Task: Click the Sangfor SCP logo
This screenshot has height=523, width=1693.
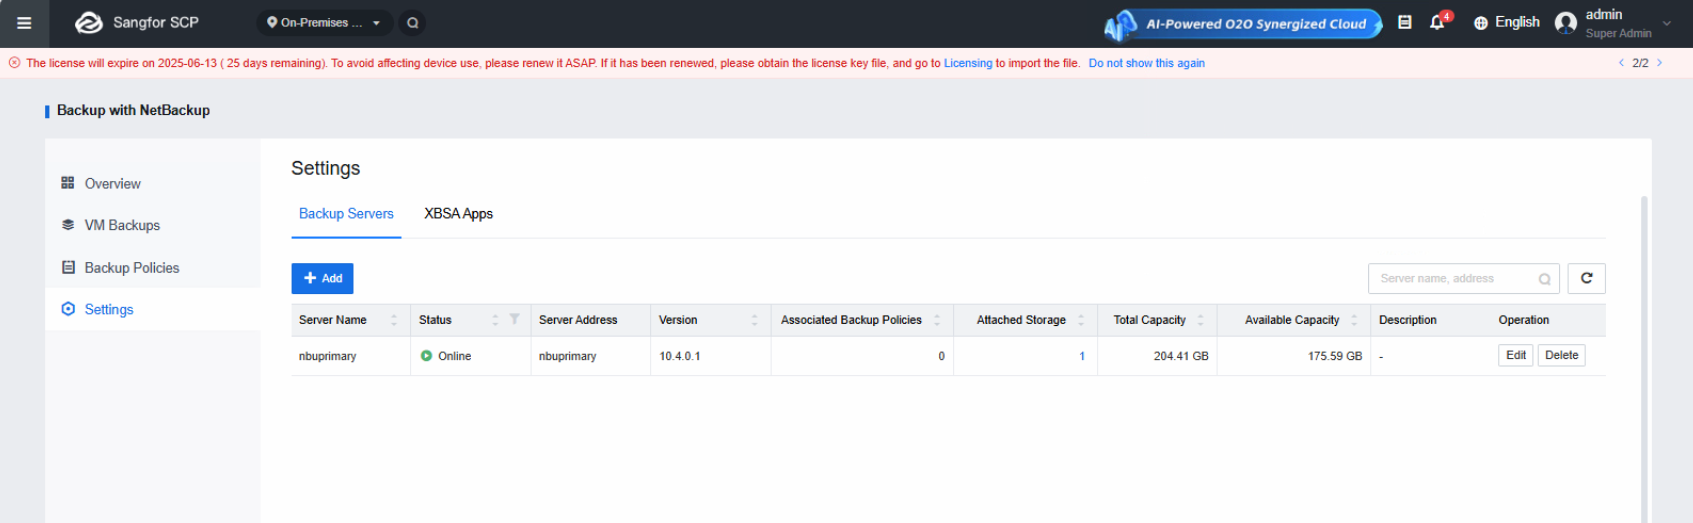Action: [137, 22]
